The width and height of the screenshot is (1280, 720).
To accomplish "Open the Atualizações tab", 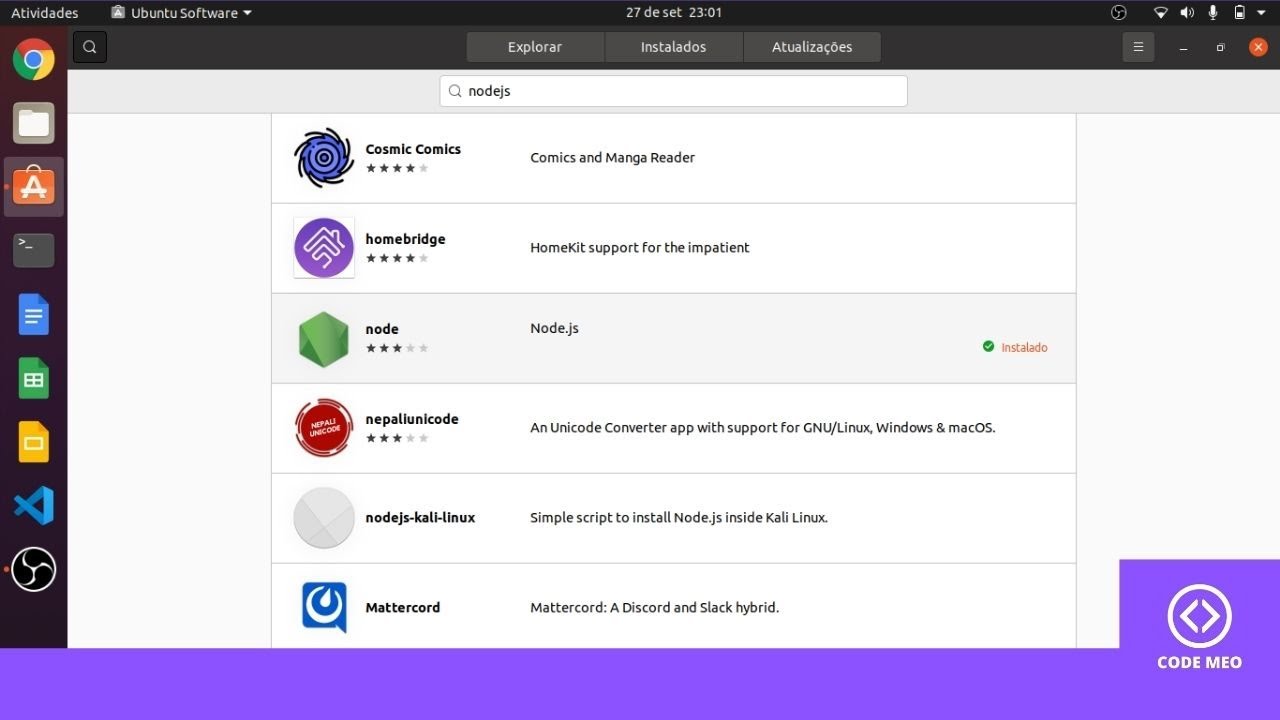I will (x=812, y=47).
